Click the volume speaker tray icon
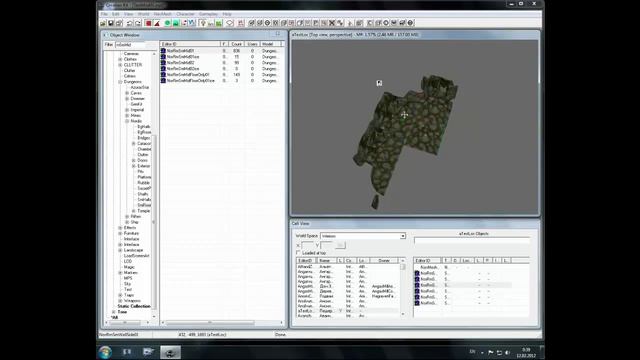This screenshot has height=360, width=640. tap(507, 352)
